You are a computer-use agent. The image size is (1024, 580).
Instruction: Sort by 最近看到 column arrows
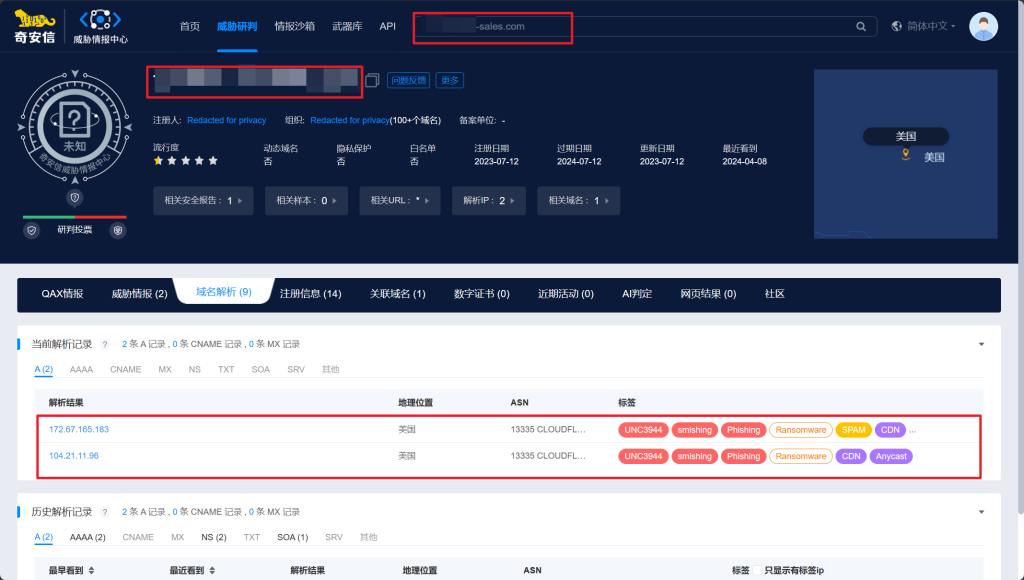[x=212, y=570]
